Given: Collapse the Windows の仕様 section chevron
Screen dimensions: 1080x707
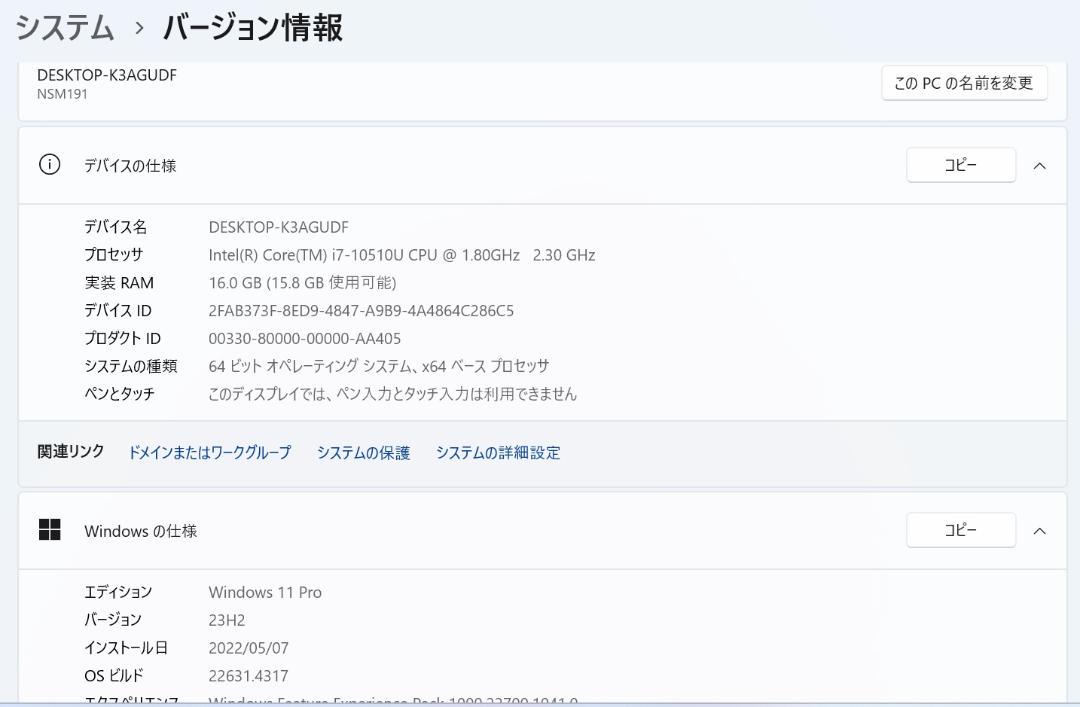Looking at the screenshot, I should (1039, 531).
